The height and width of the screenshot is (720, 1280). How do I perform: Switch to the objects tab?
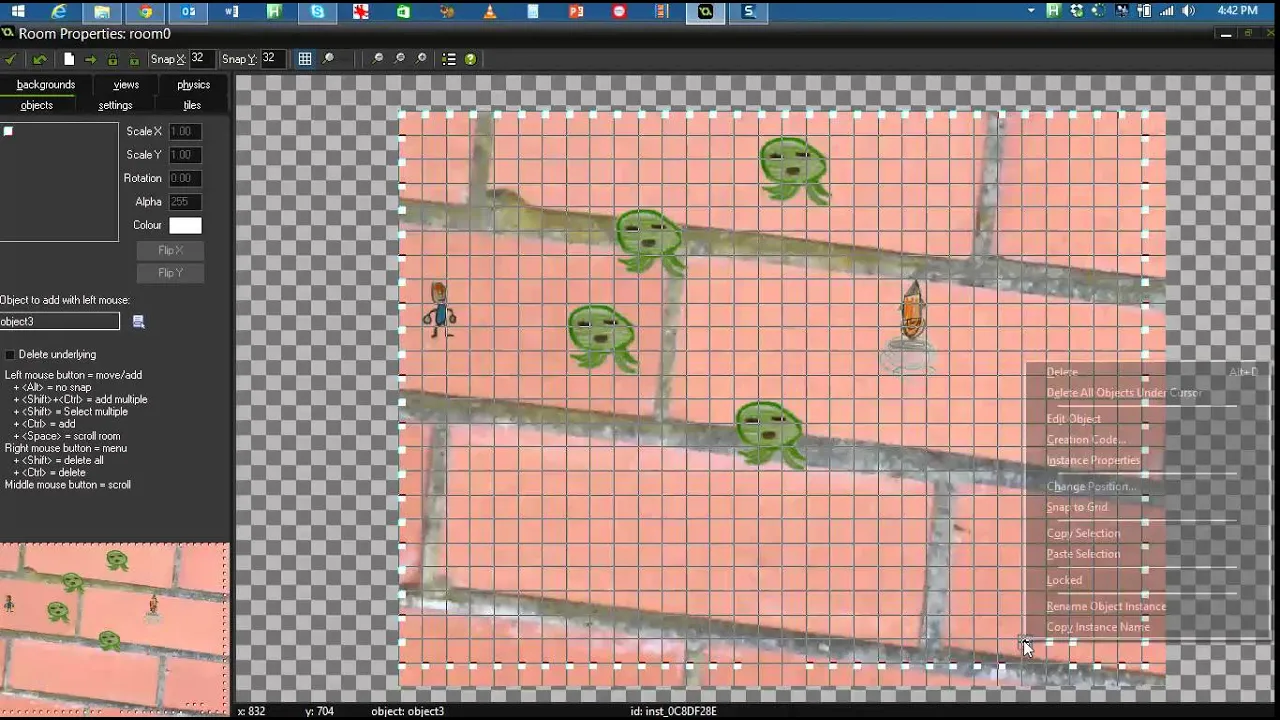click(37, 105)
